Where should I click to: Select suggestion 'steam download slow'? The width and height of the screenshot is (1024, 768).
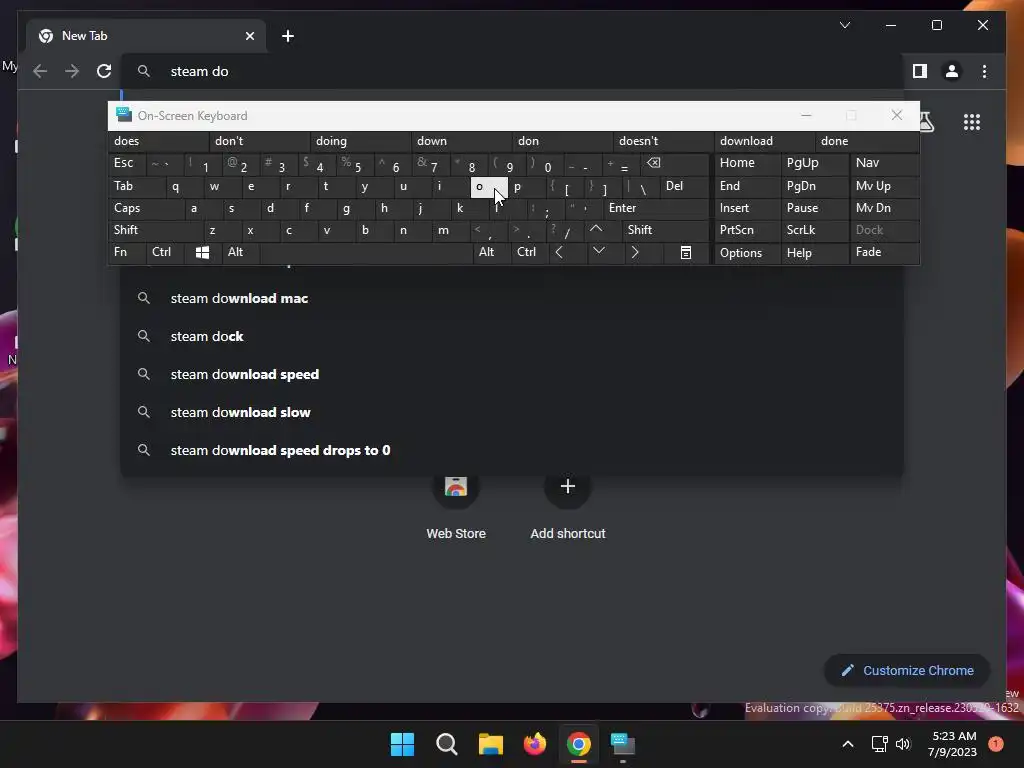click(512, 412)
